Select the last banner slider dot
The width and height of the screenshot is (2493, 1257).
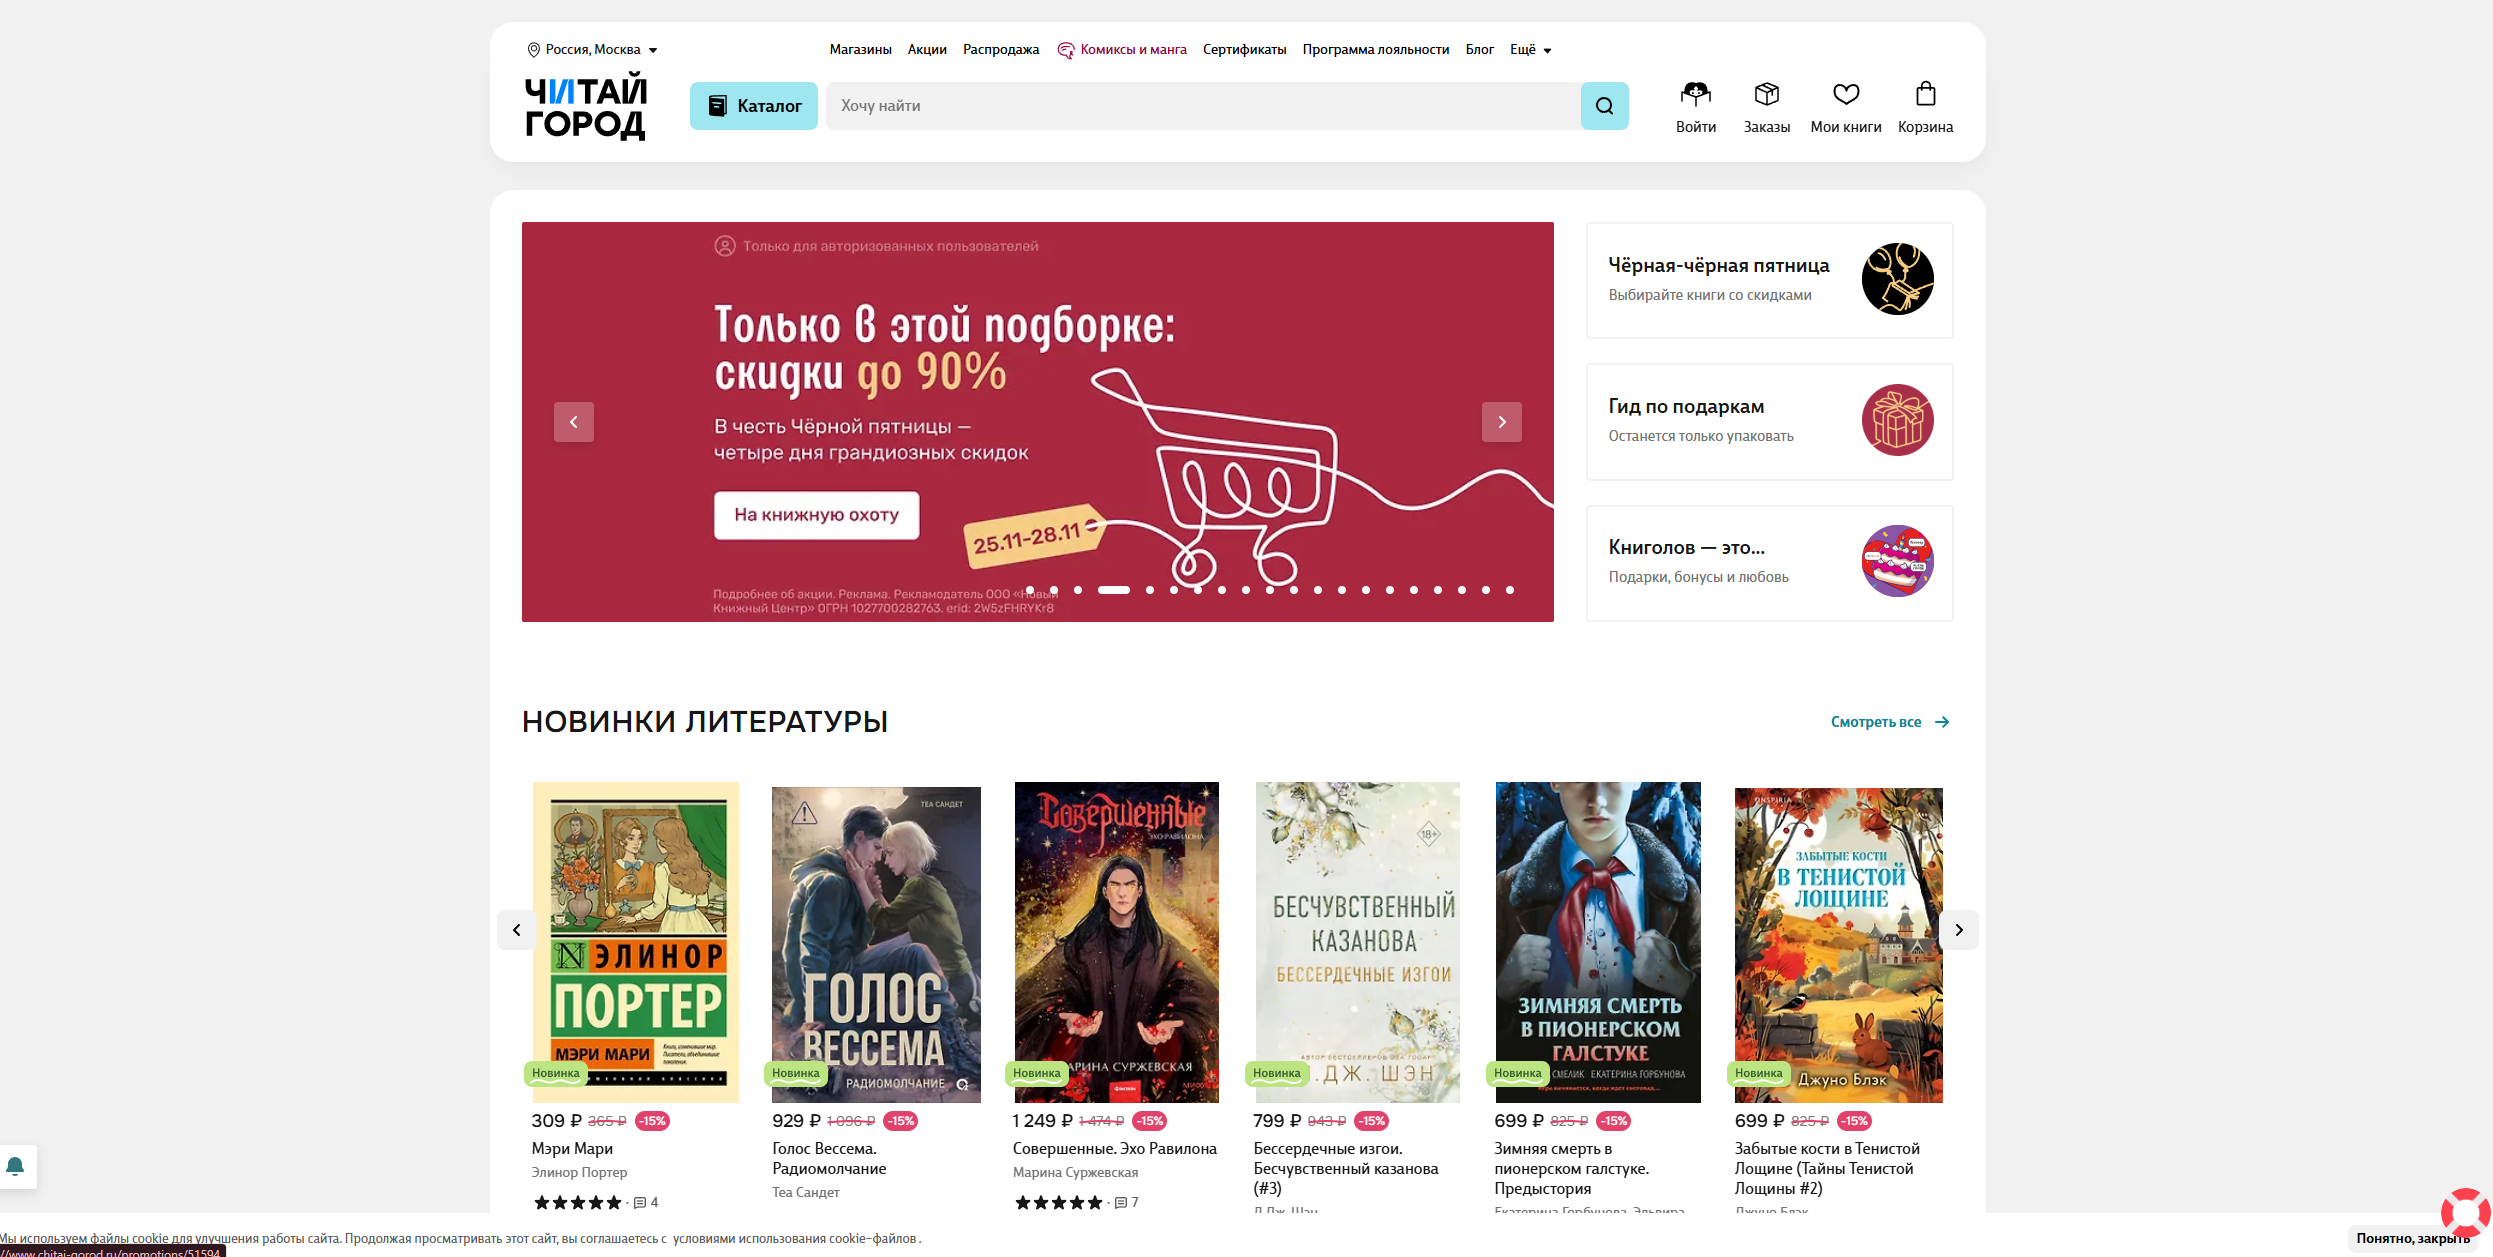1510,590
